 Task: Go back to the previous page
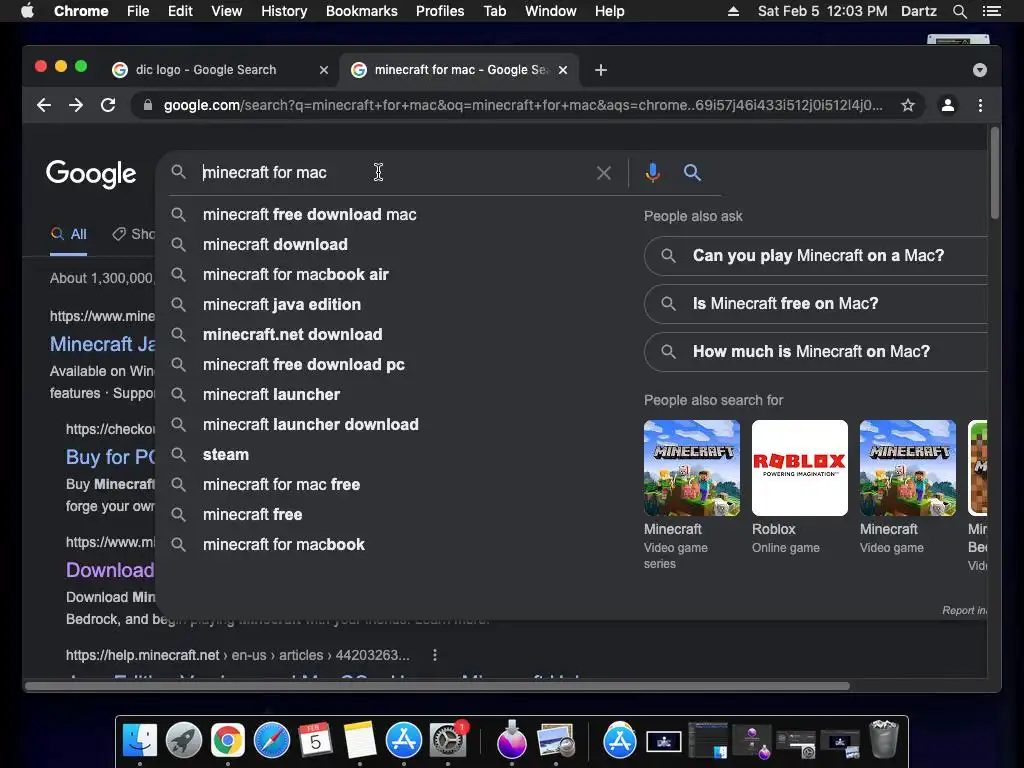coord(44,105)
